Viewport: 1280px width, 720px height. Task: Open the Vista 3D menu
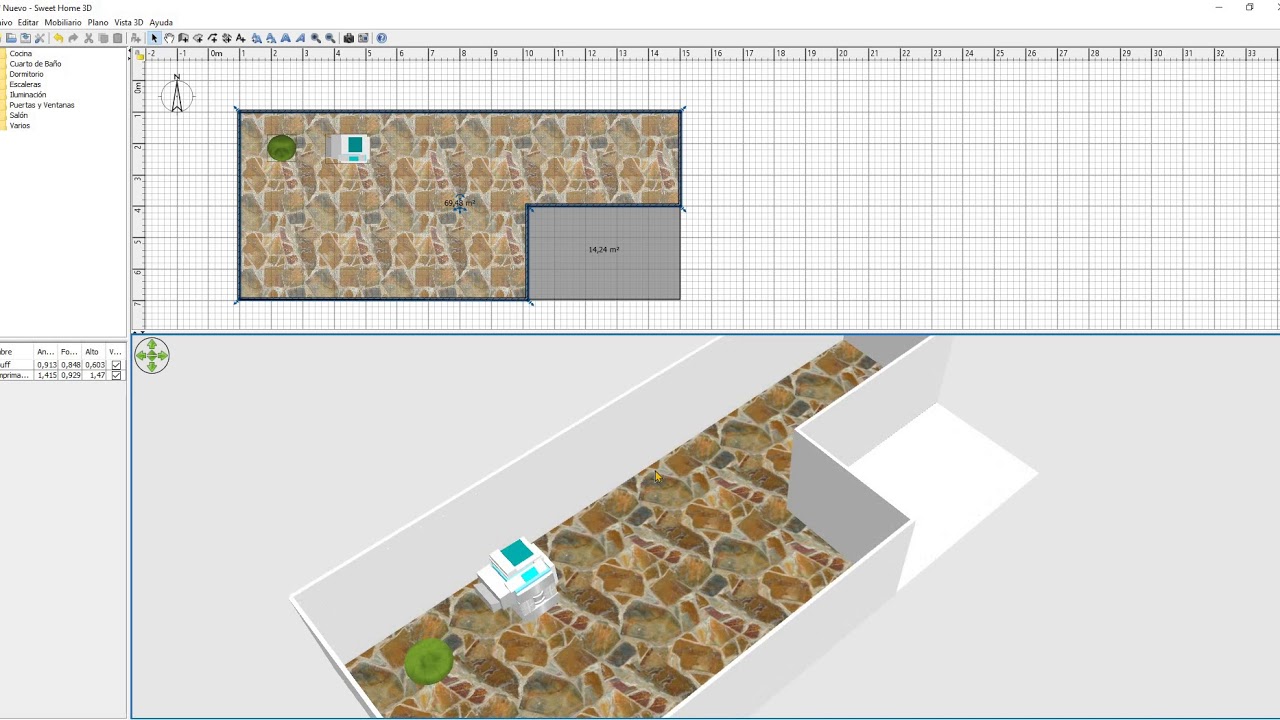(x=129, y=22)
